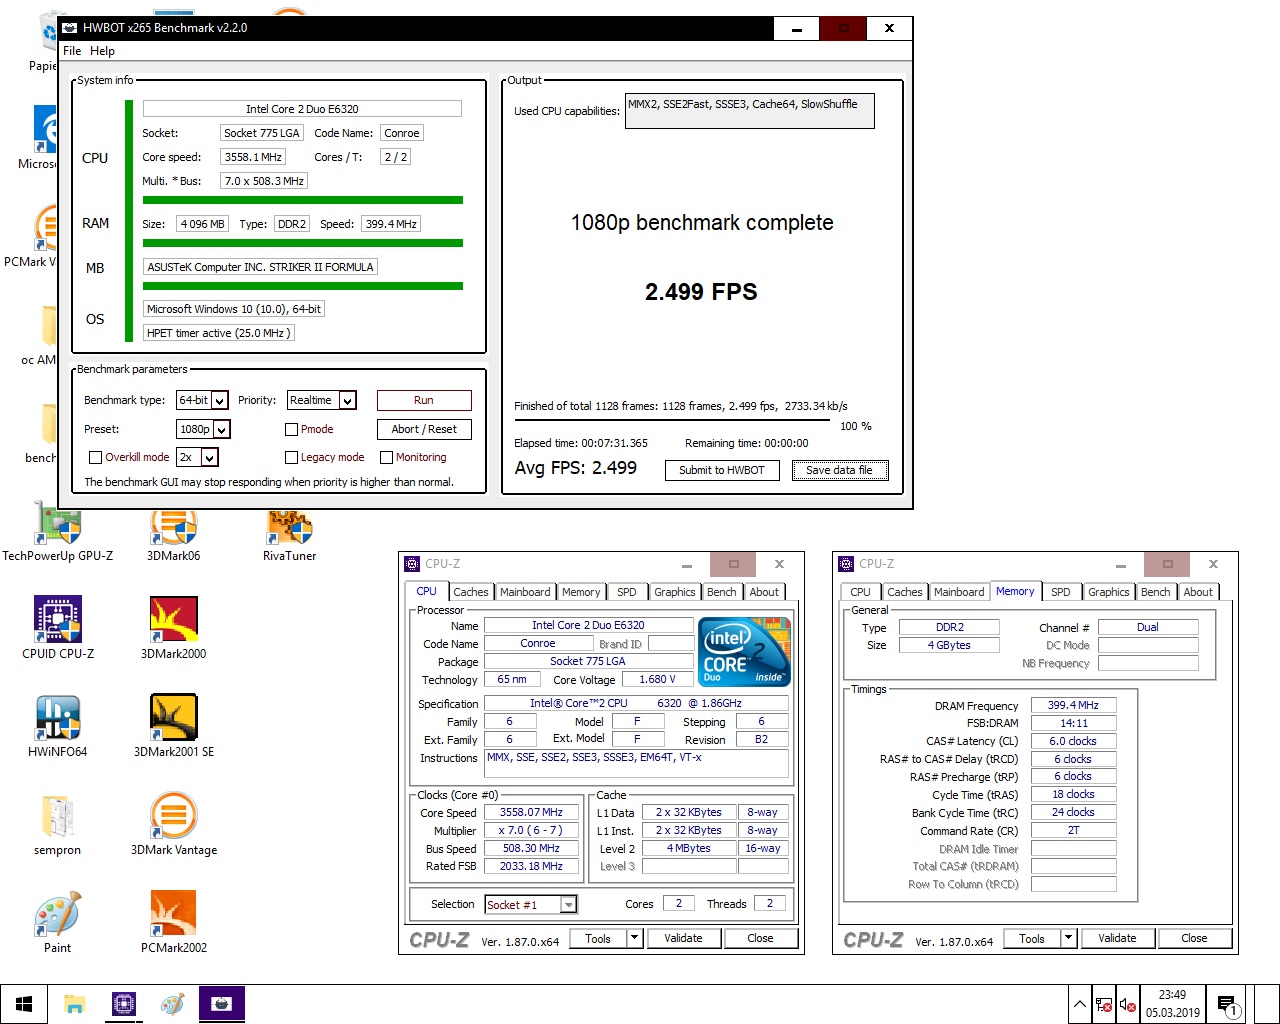Open the TechPowerUp GPU-Z desktop icon
1280x1024 pixels.
point(58,532)
